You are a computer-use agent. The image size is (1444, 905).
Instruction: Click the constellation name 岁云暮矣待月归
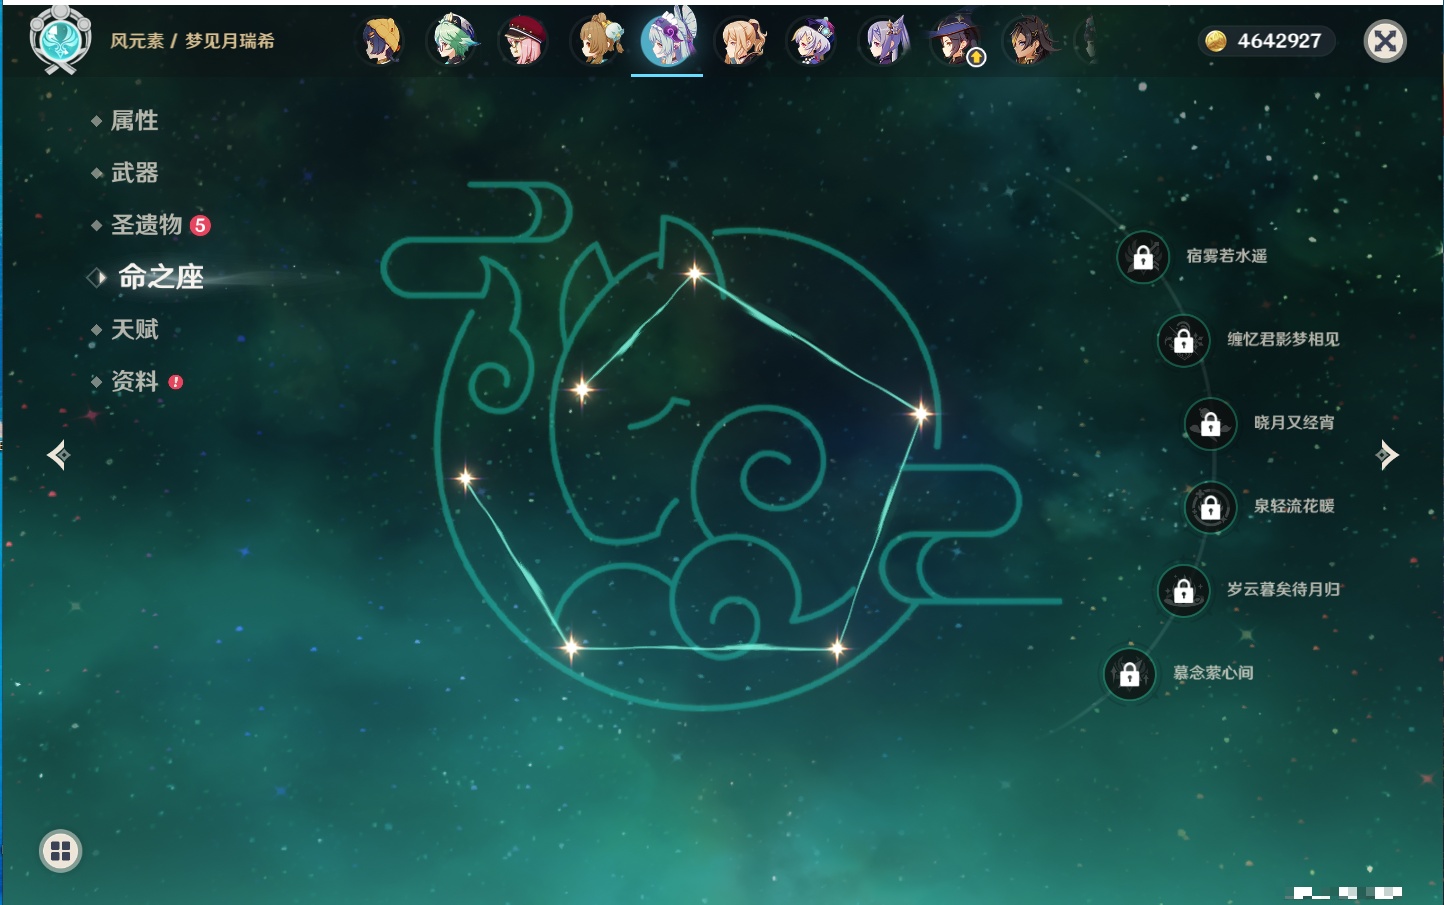pos(1283,589)
